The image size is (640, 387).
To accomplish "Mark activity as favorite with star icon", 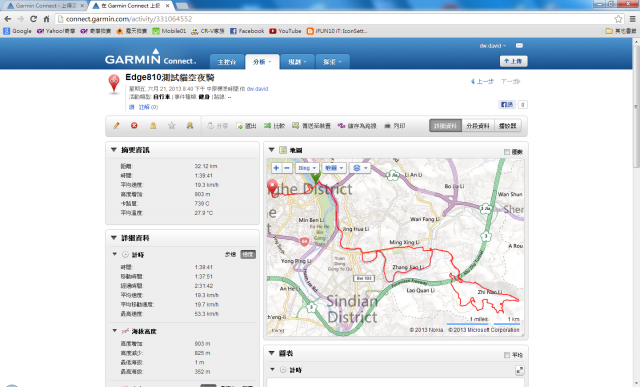I will tap(171, 126).
